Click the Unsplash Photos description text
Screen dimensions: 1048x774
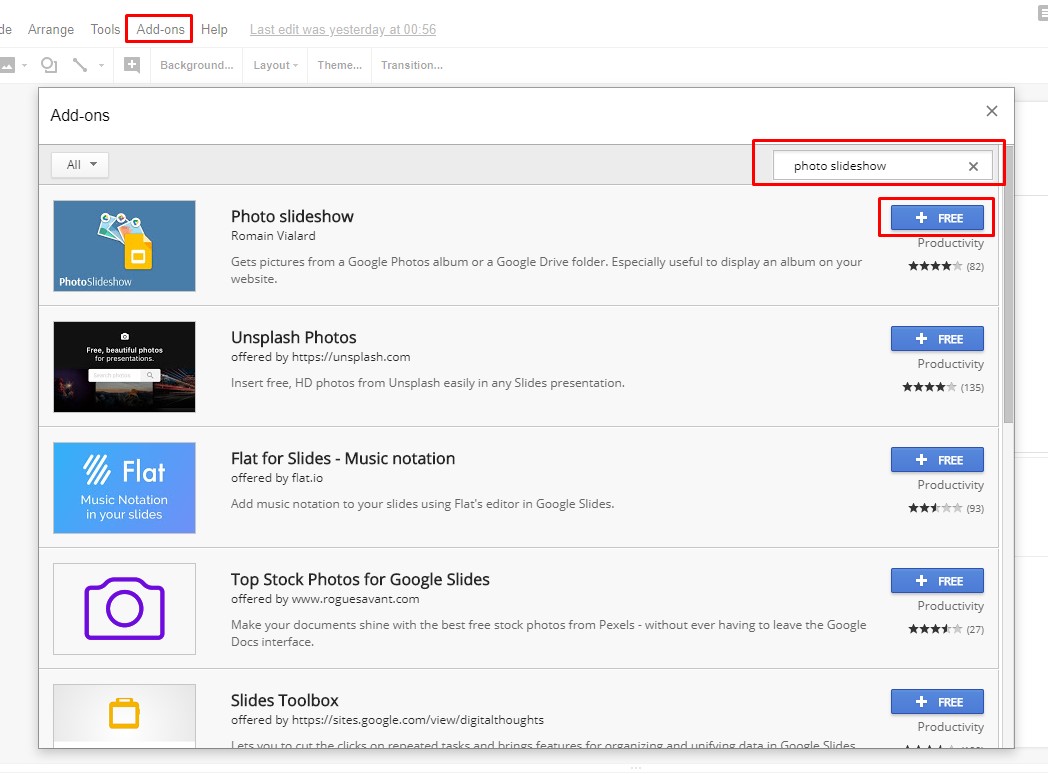click(428, 383)
